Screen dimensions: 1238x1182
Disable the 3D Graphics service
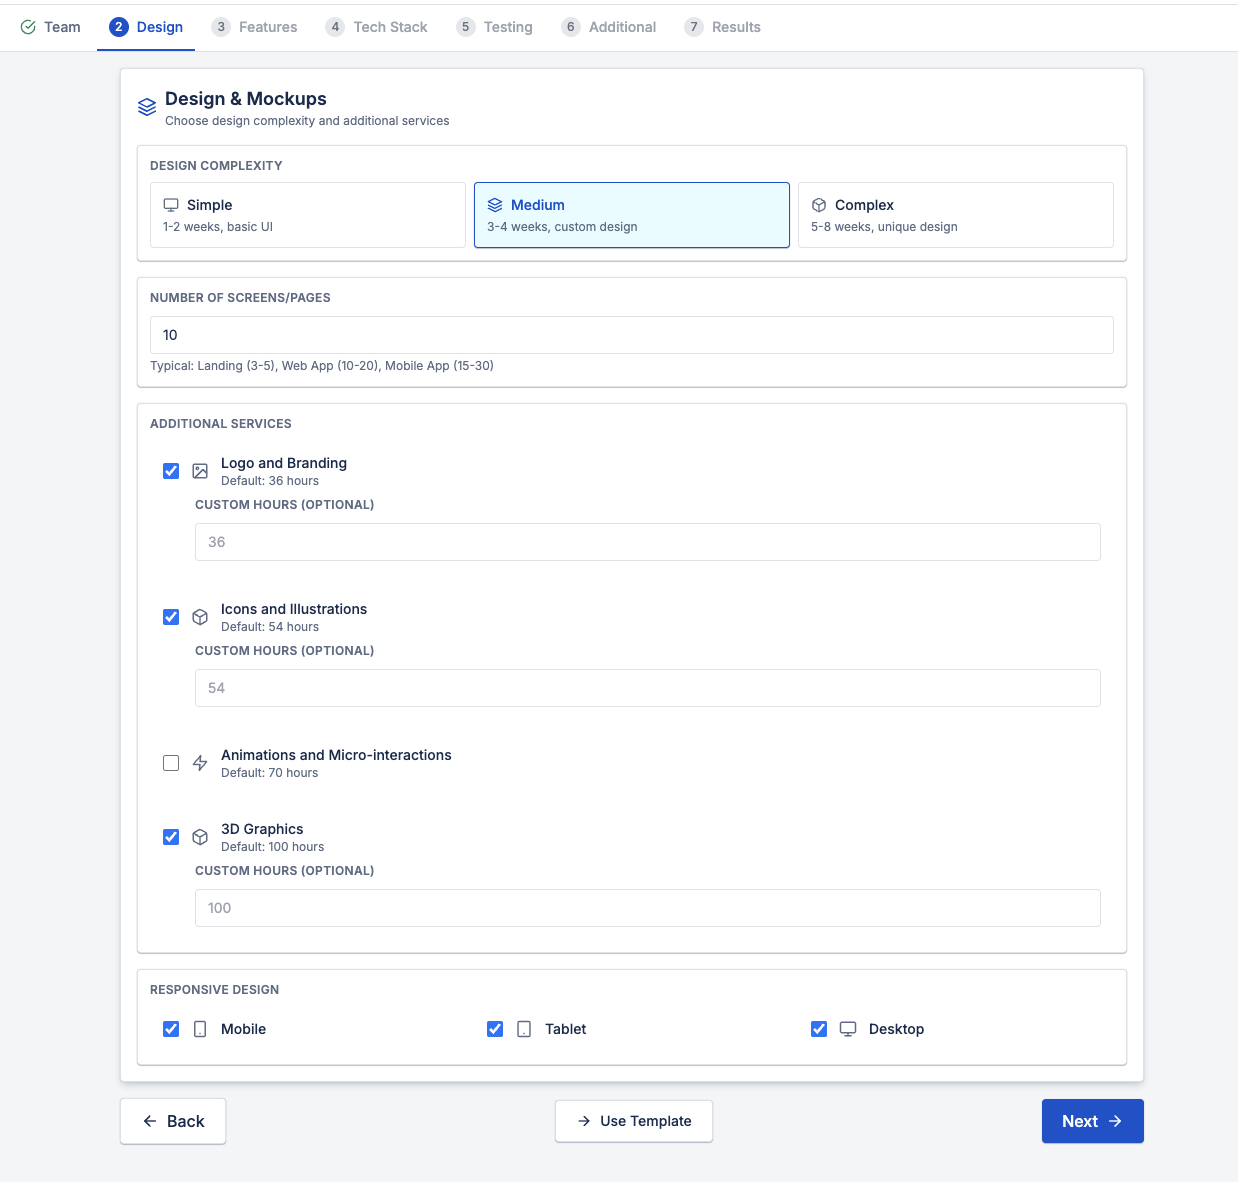tap(170, 837)
